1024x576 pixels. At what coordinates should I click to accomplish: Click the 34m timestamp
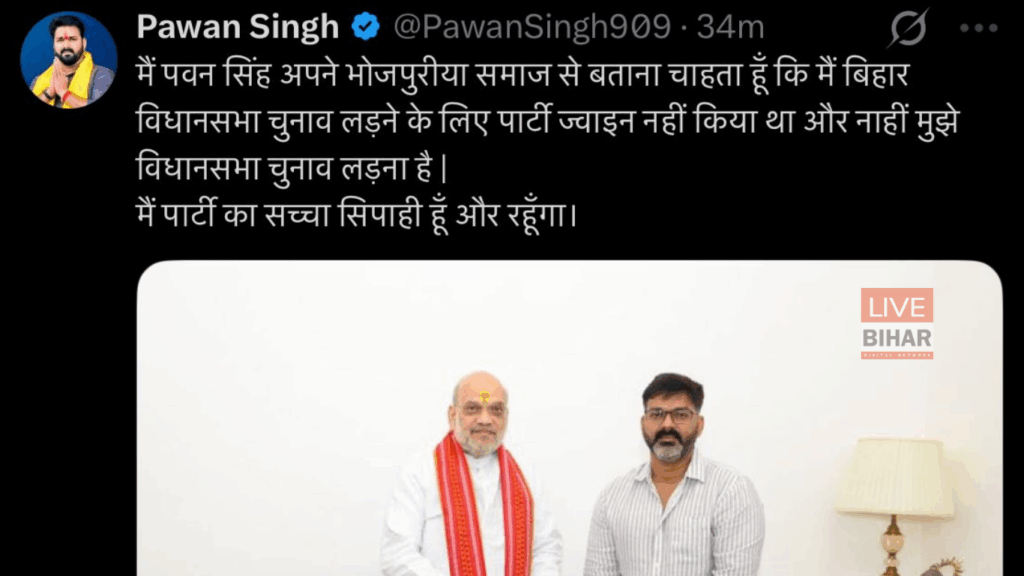(x=729, y=27)
